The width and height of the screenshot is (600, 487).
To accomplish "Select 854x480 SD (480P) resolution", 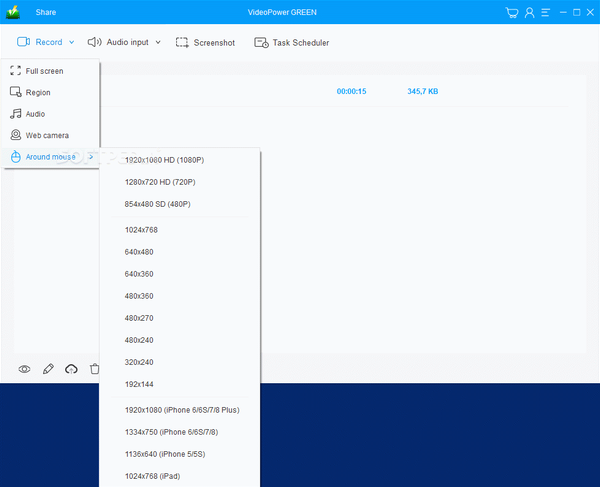I will [x=180, y=204].
